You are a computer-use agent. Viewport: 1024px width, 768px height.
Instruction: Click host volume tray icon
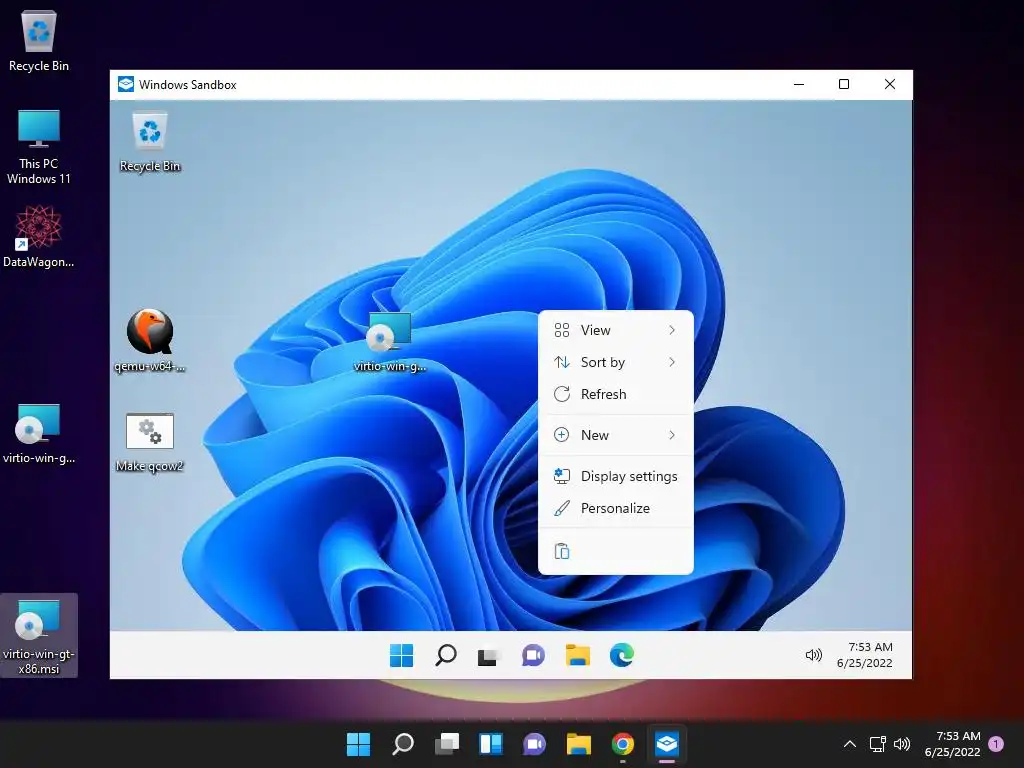[x=902, y=744]
